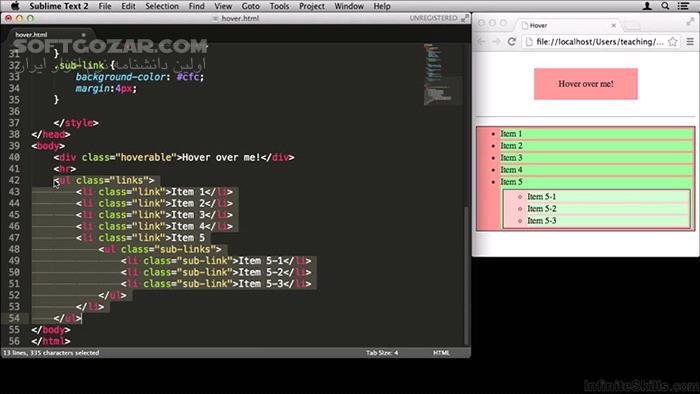Open the HTML syntax selector

pyautogui.click(x=441, y=353)
